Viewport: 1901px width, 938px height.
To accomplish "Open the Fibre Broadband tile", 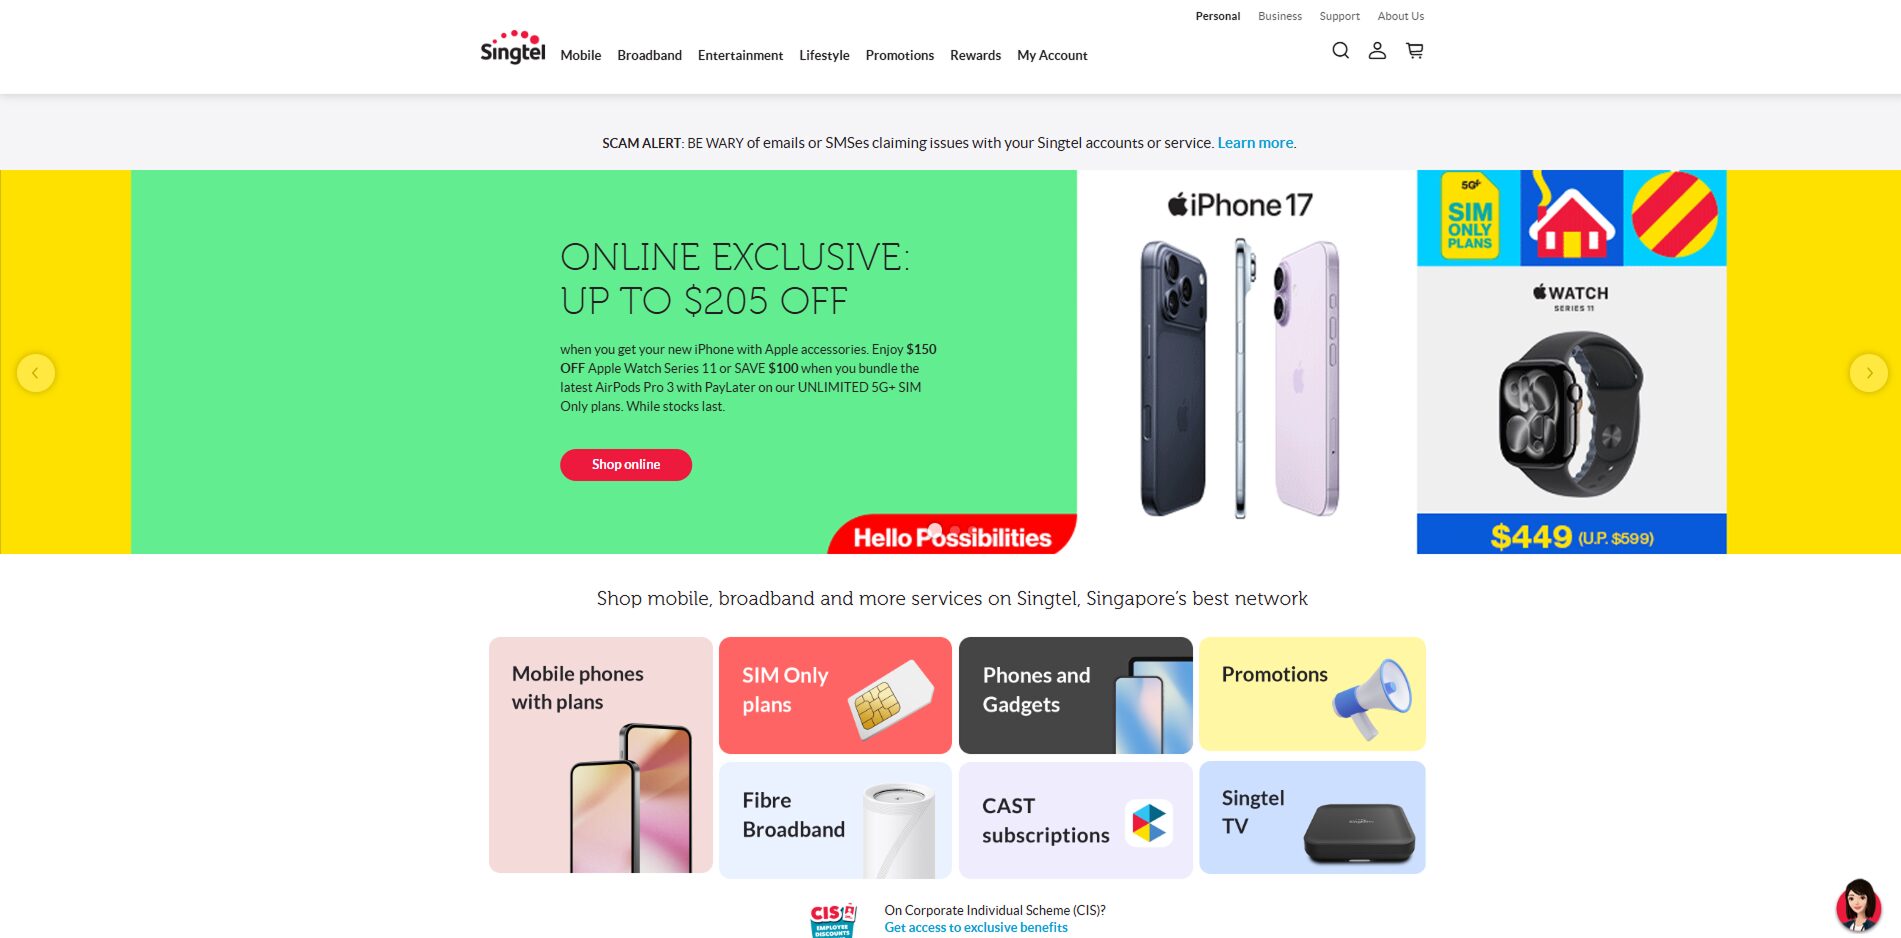I will [x=835, y=820].
